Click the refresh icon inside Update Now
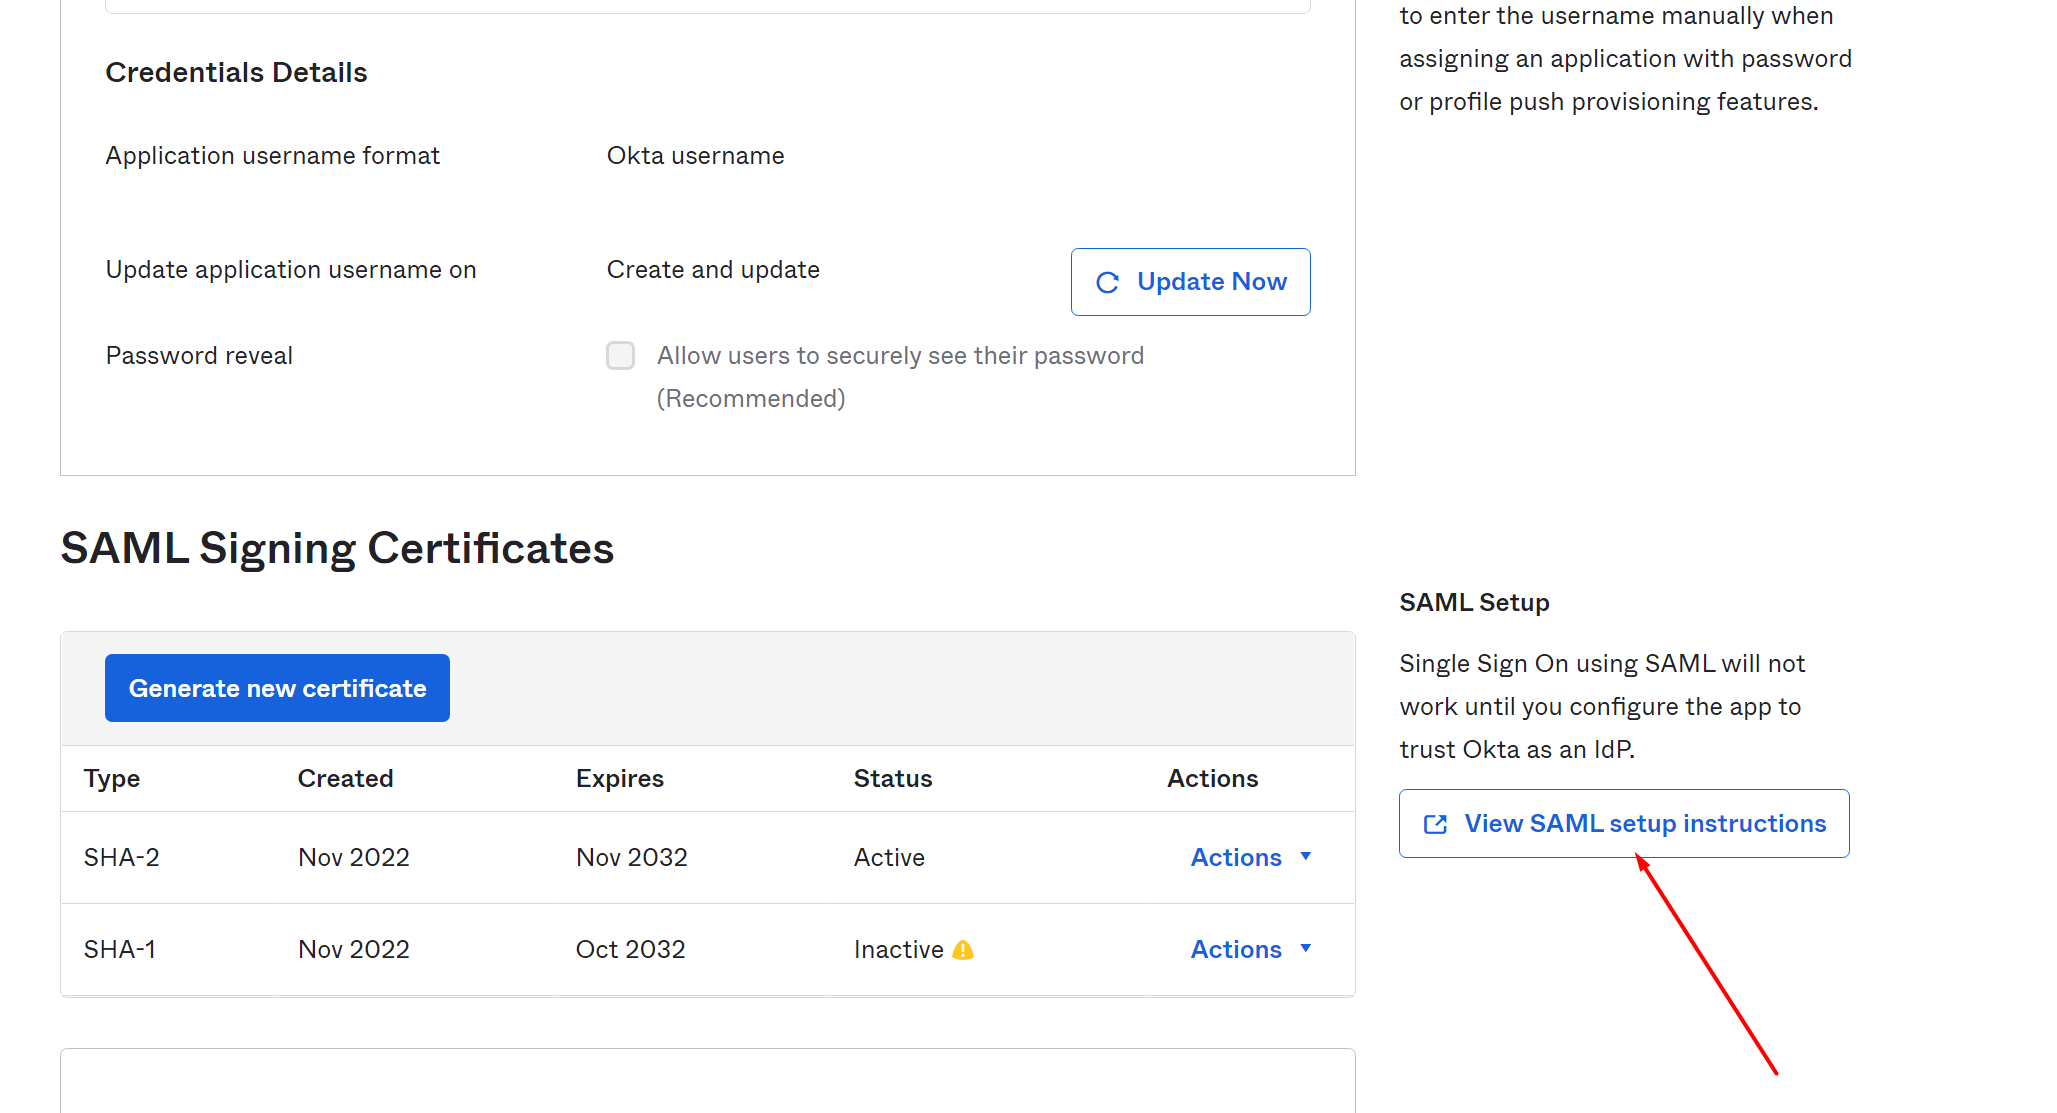This screenshot has width=2057, height=1113. [x=1107, y=283]
